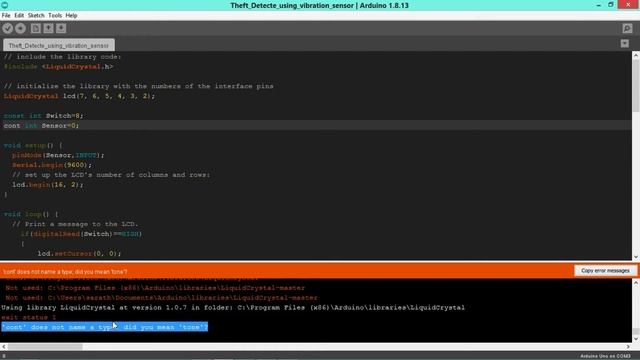Click the console horizontal scroll right arrow

628,347
